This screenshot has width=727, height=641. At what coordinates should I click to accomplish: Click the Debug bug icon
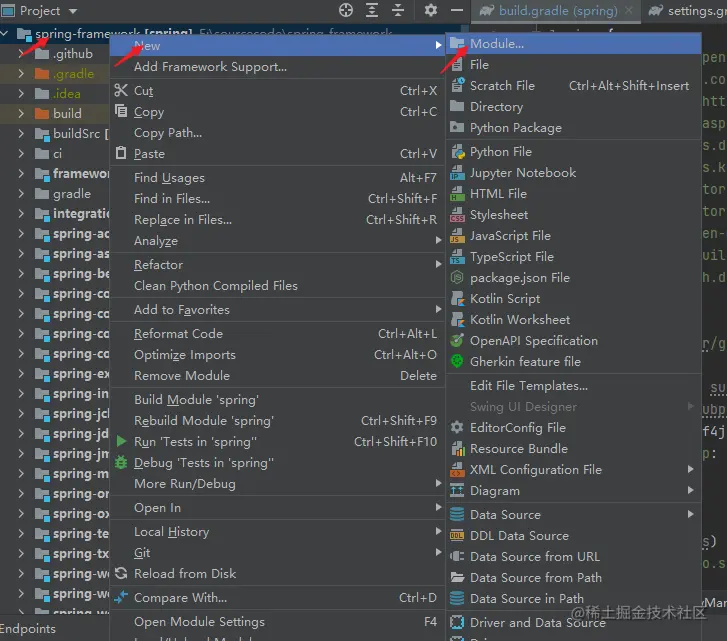click(121, 462)
